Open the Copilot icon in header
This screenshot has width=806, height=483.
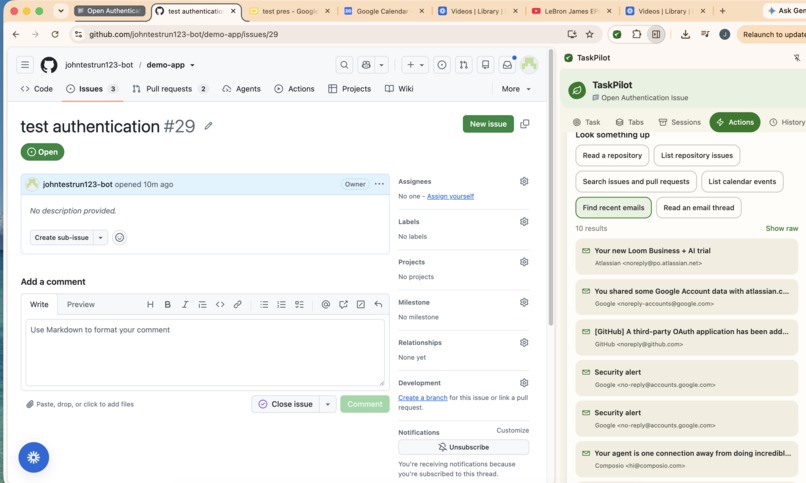pos(366,65)
